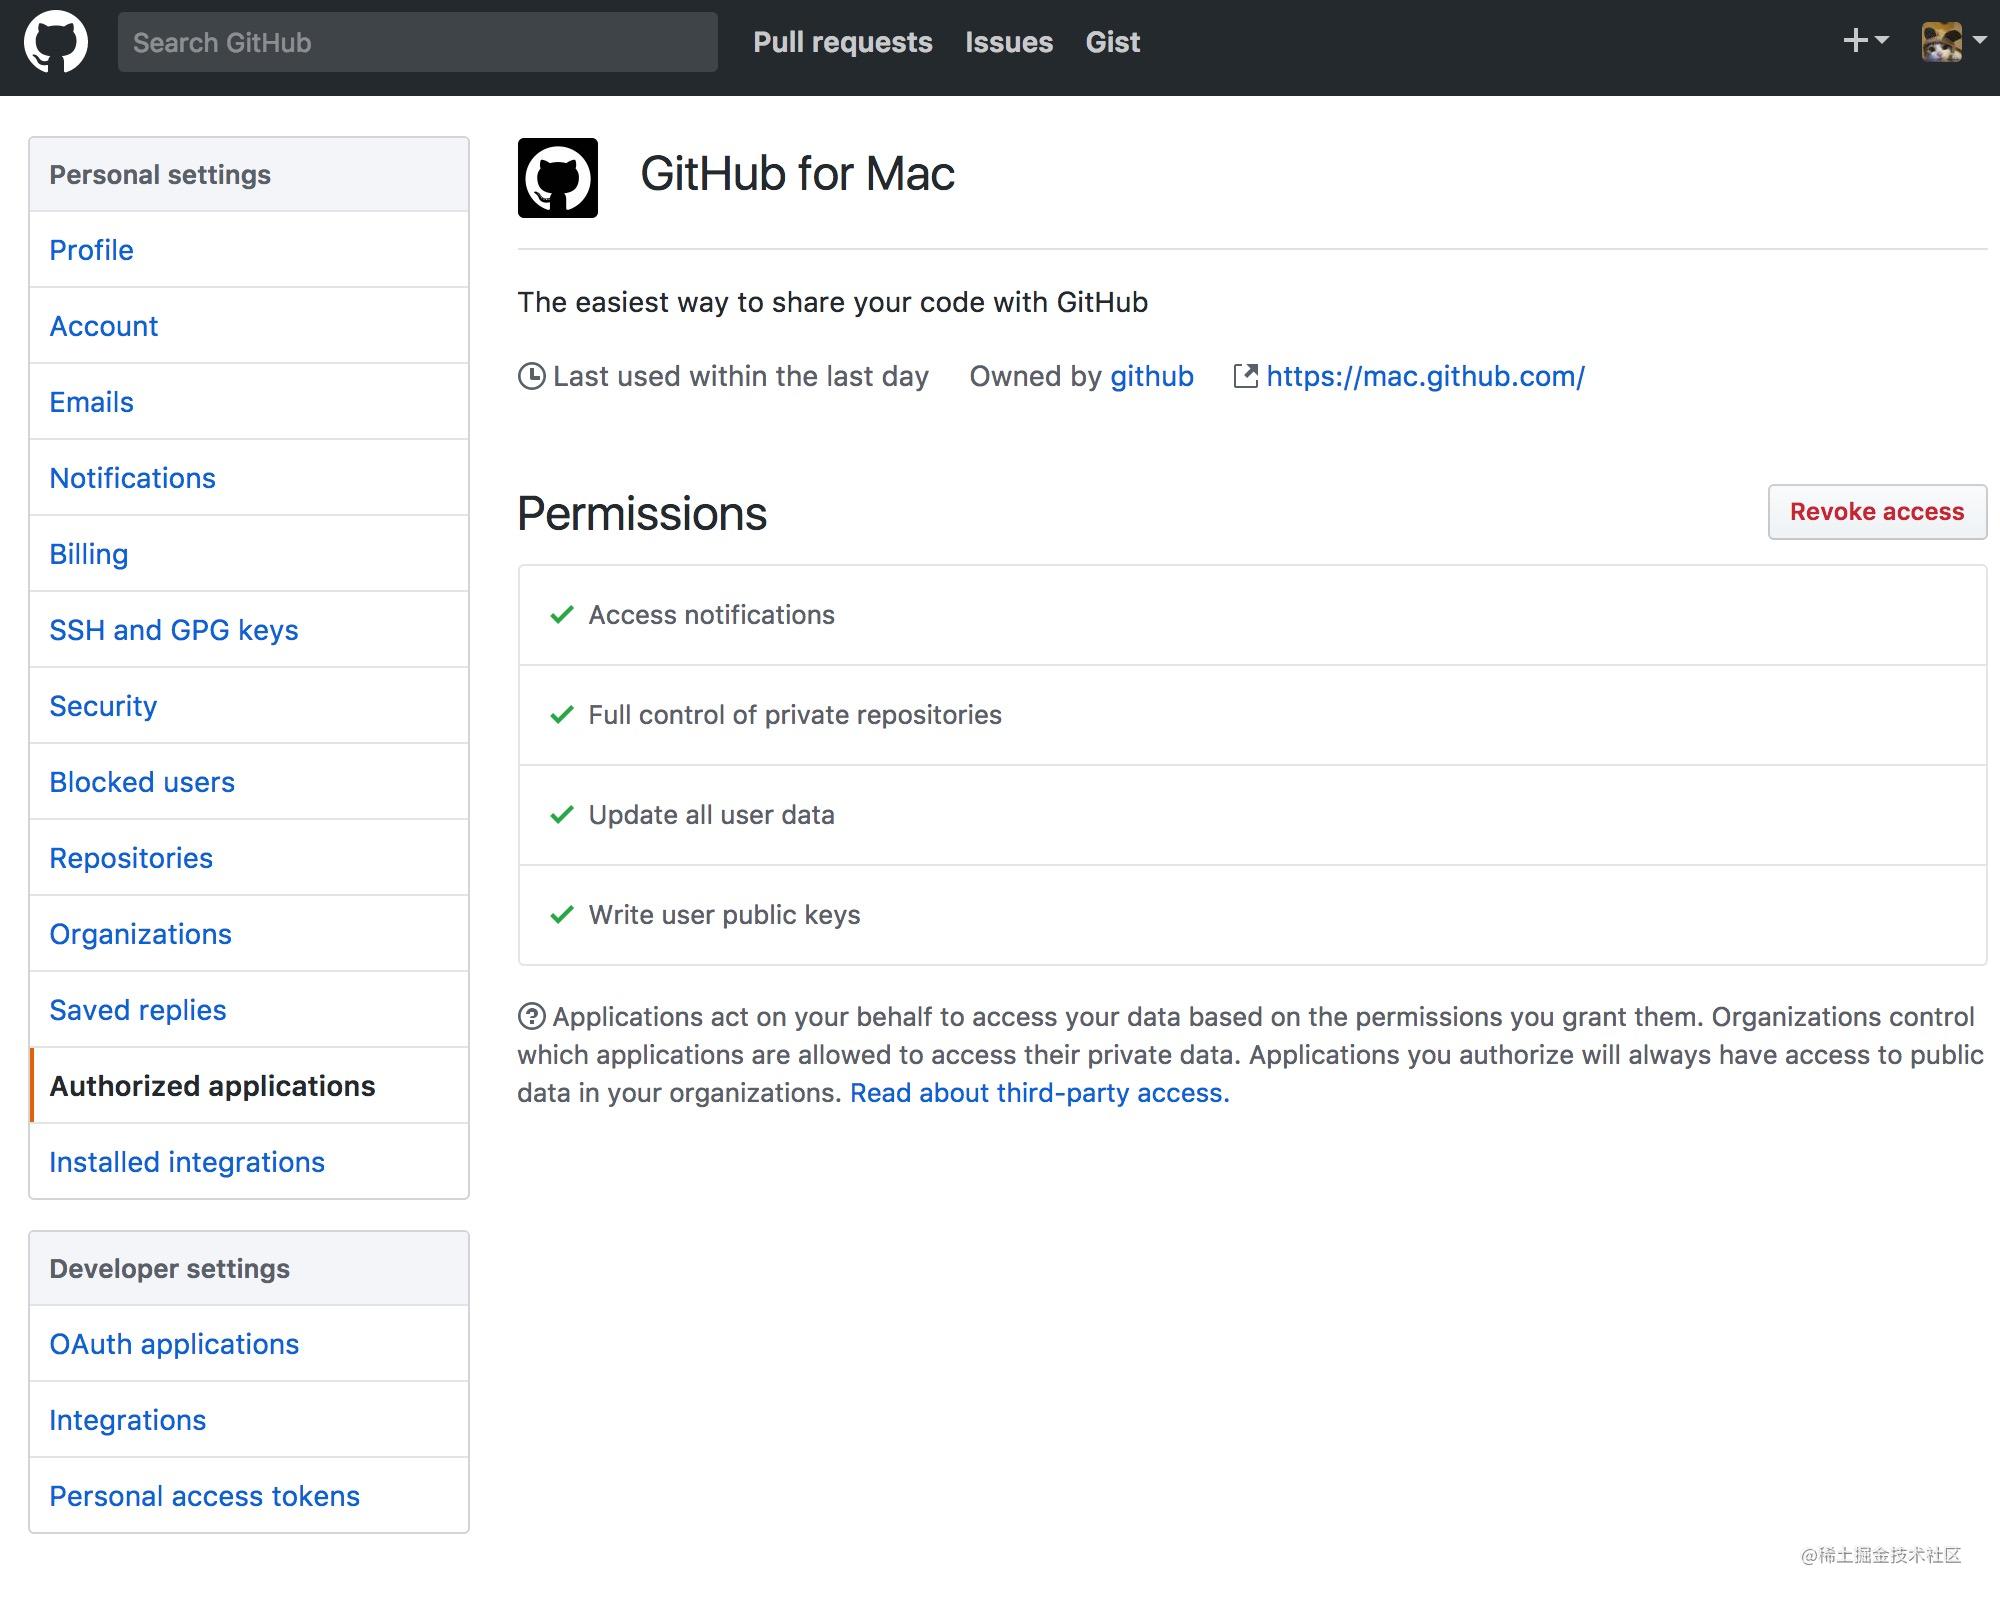Click the plus icon in the header
2000x1604 pixels.
[1855, 41]
